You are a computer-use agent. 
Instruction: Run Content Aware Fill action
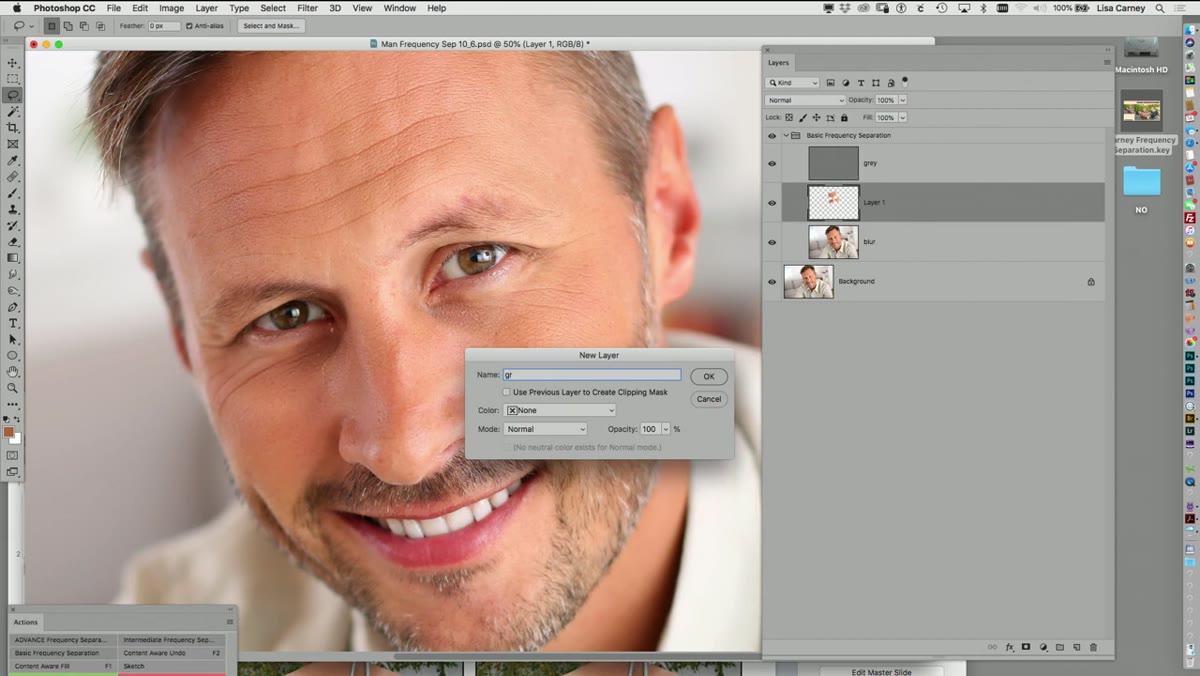(x=63, y=666)
